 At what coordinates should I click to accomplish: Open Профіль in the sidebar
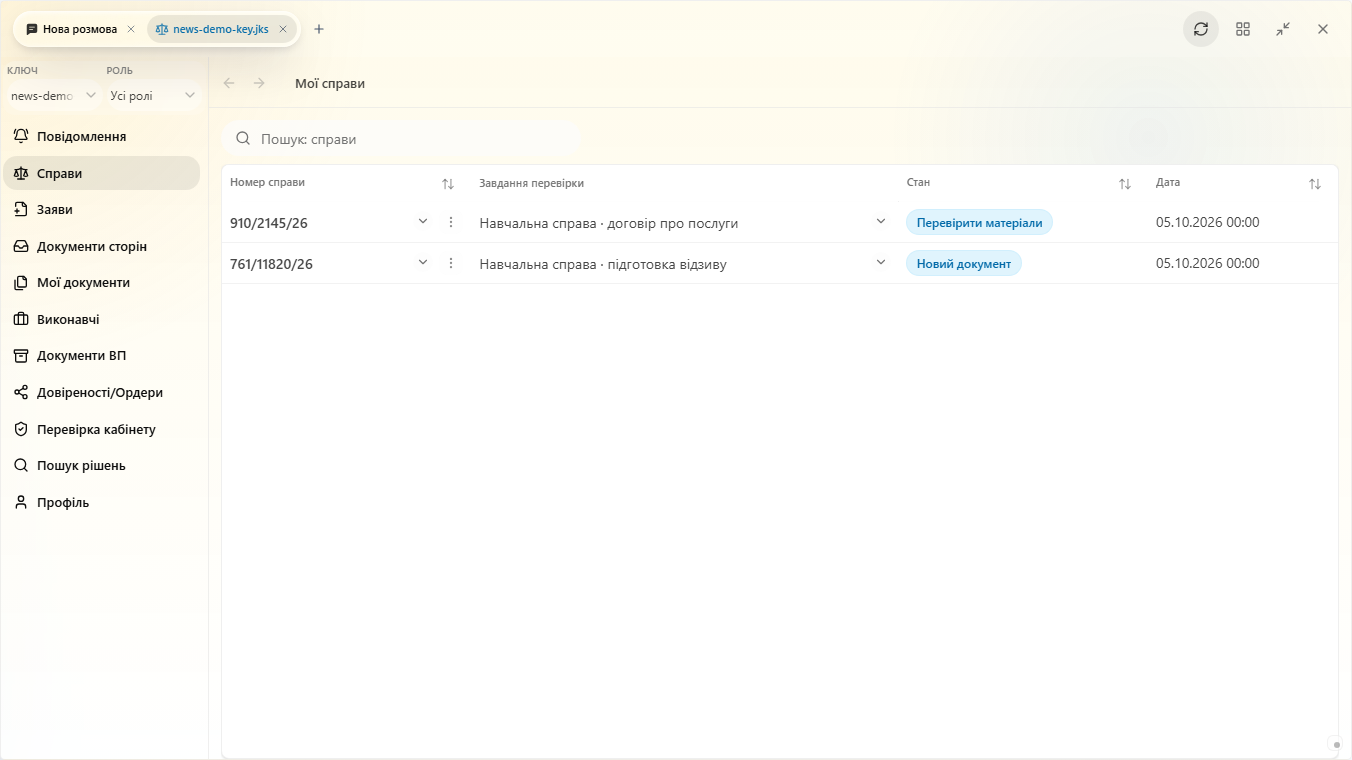tap(102, 502)
